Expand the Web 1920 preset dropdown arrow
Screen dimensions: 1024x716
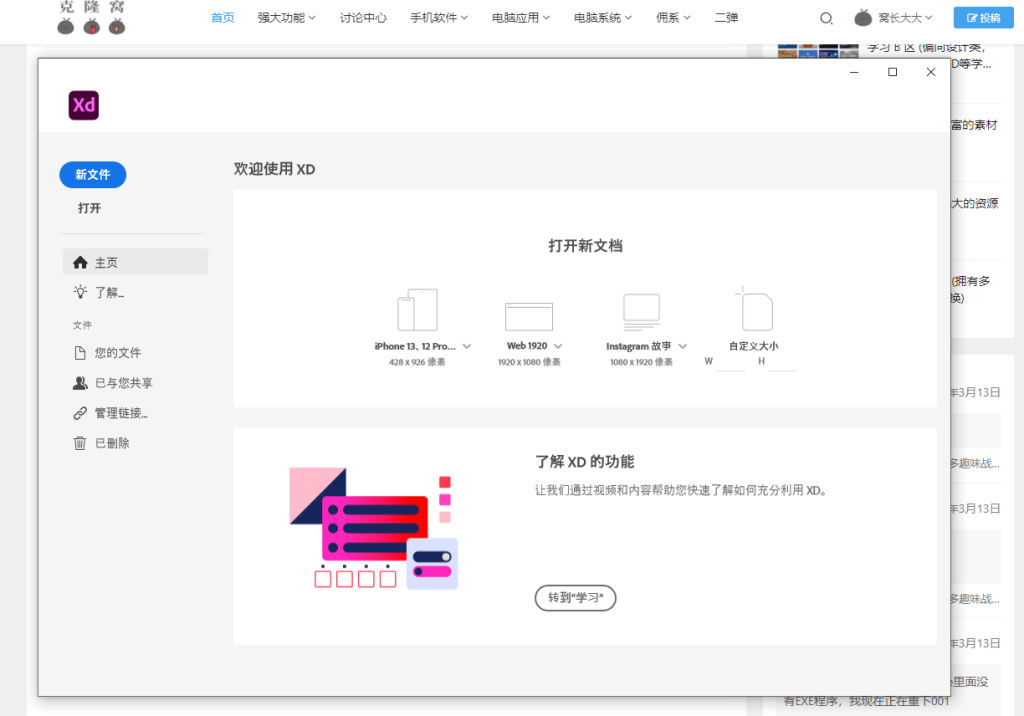pyautogui.click(x=558, y=346)
